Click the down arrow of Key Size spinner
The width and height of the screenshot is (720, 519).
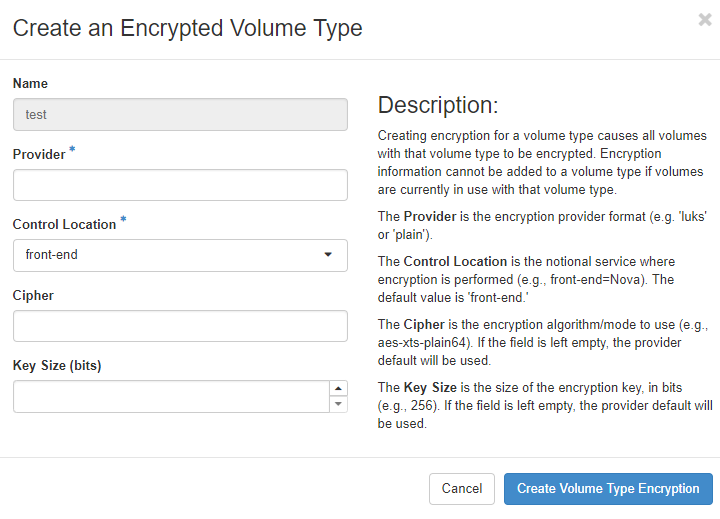pyautogui.click(x=338, y=404)
